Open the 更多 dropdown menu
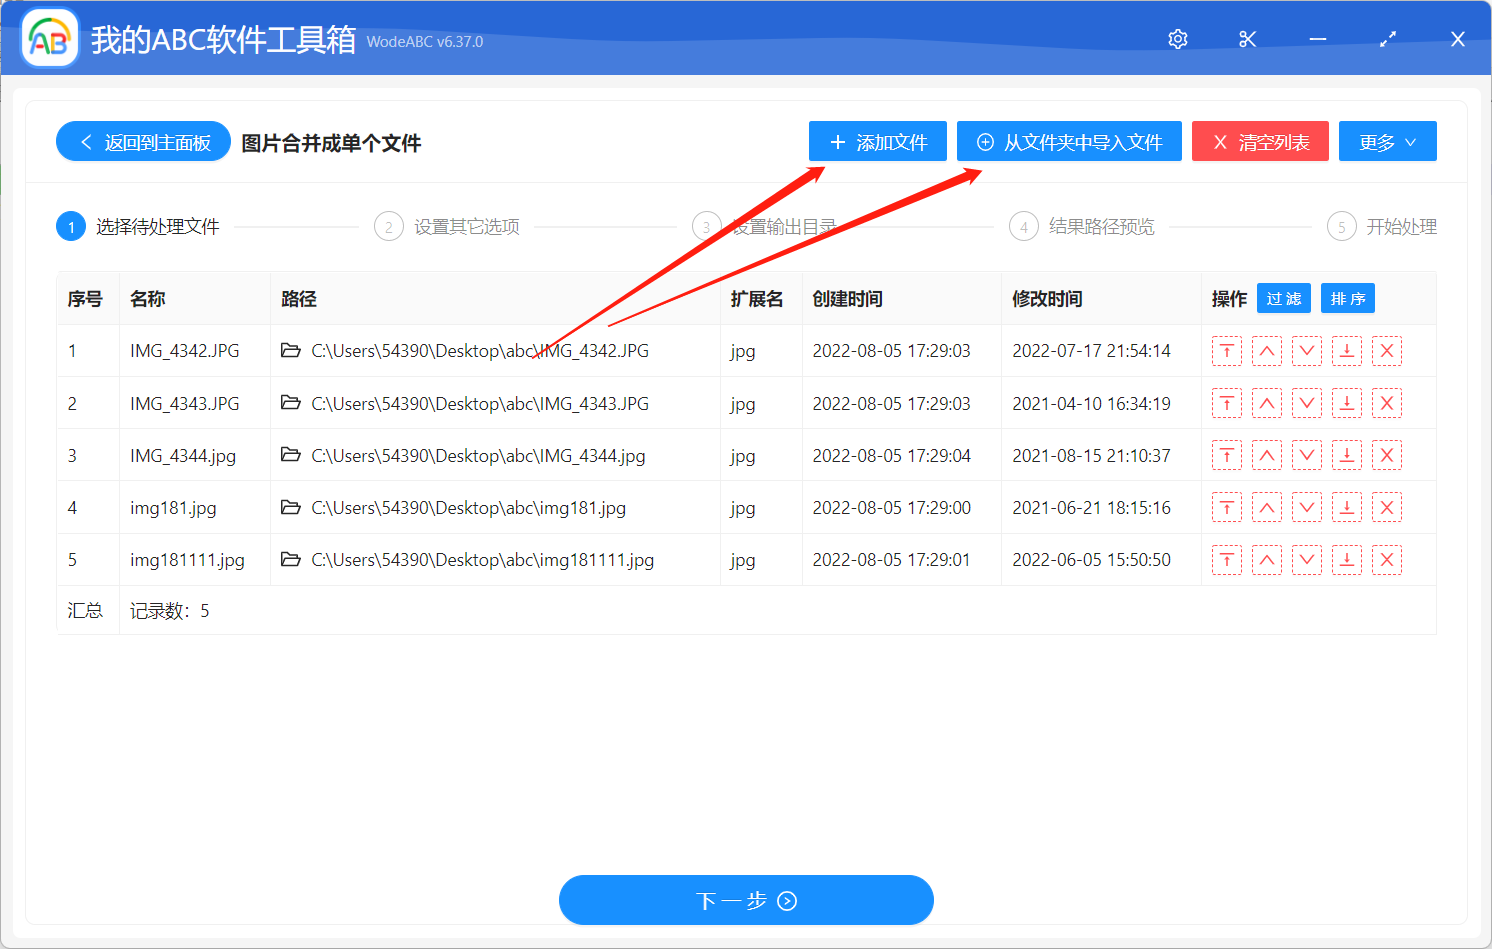Screen dimensions: 1492x949 [1388, 141]
